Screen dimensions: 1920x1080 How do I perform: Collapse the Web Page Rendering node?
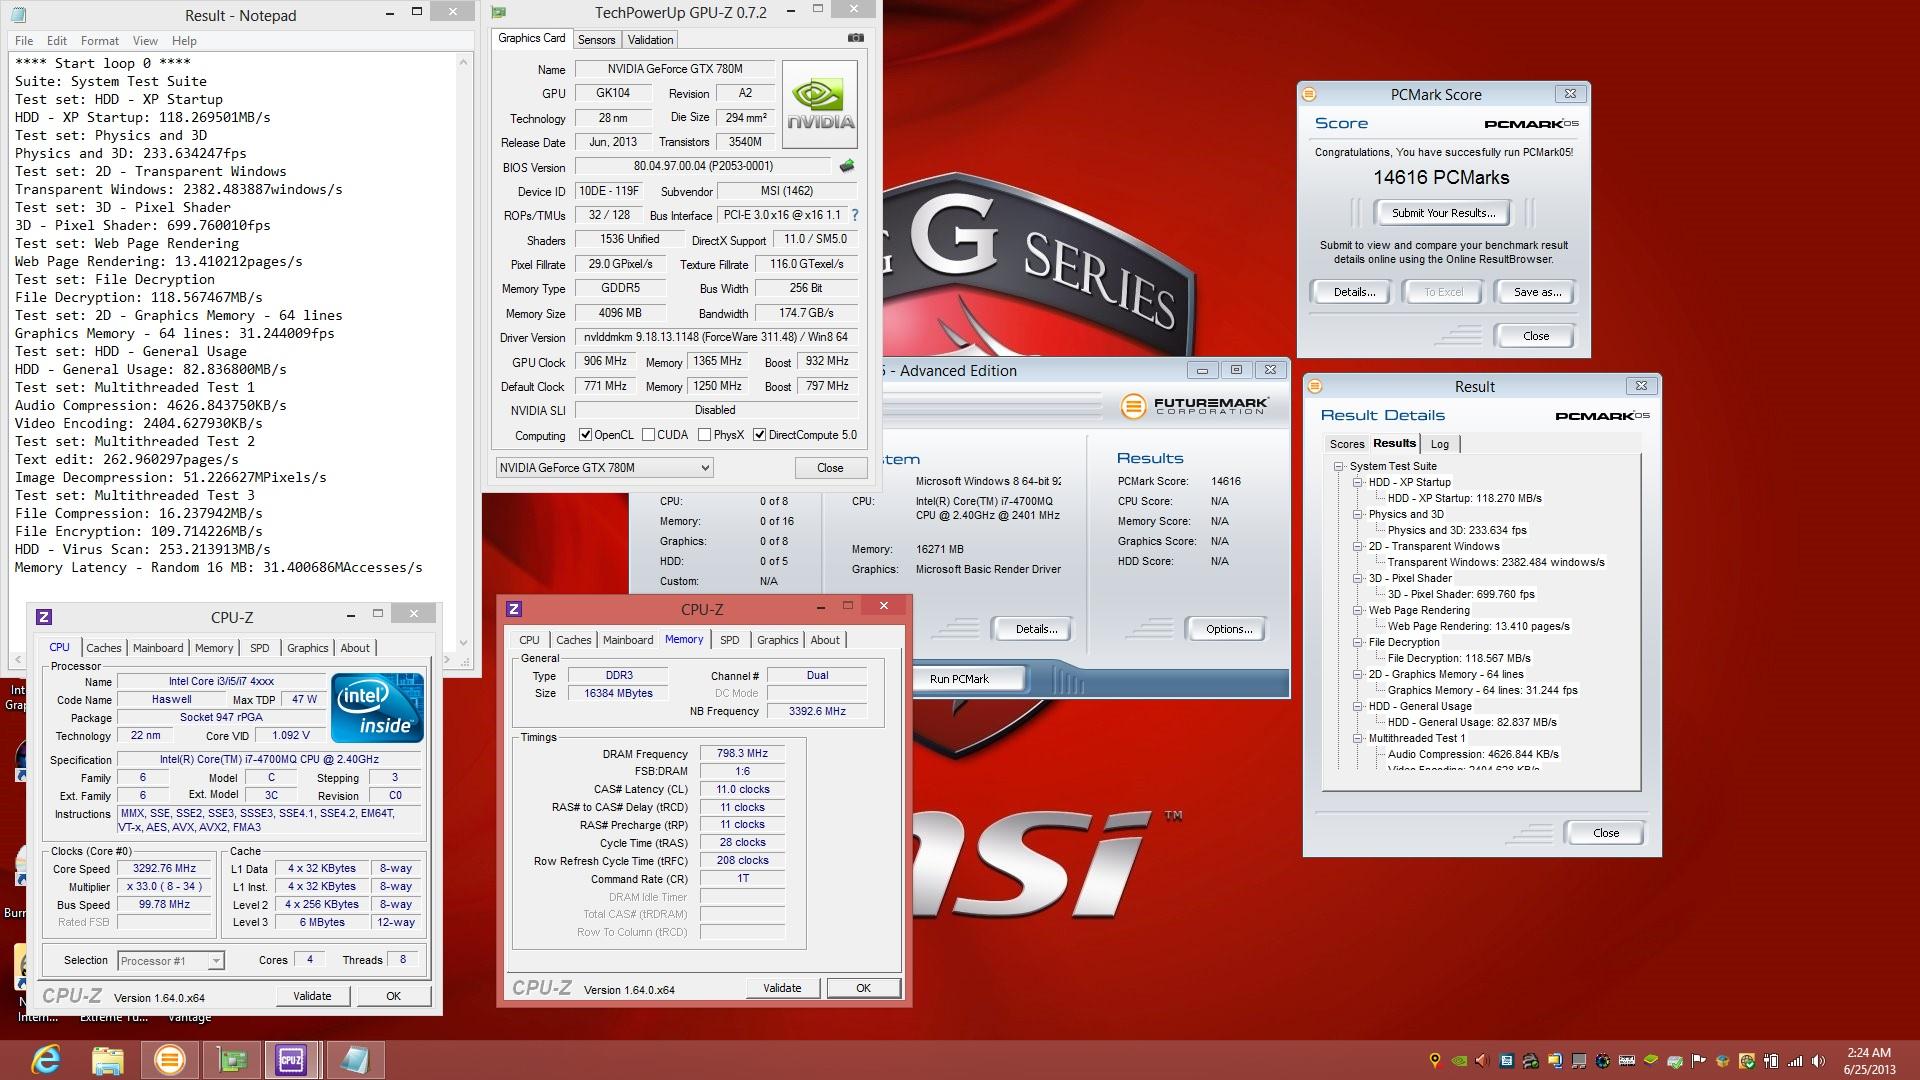point(1358,610)
